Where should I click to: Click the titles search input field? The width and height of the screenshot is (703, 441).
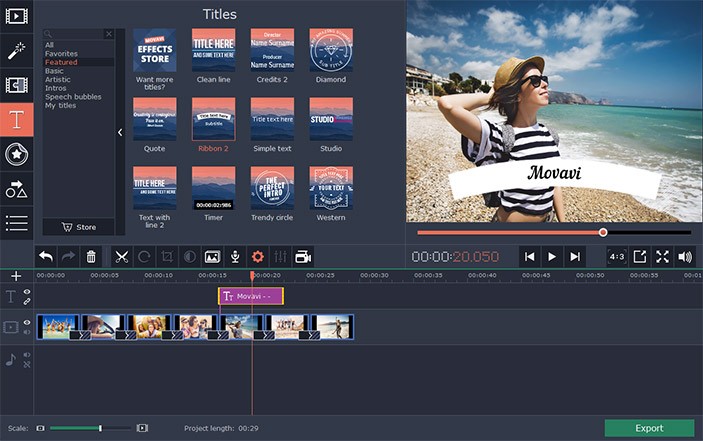pyautogui.click(x=74, y=34)
